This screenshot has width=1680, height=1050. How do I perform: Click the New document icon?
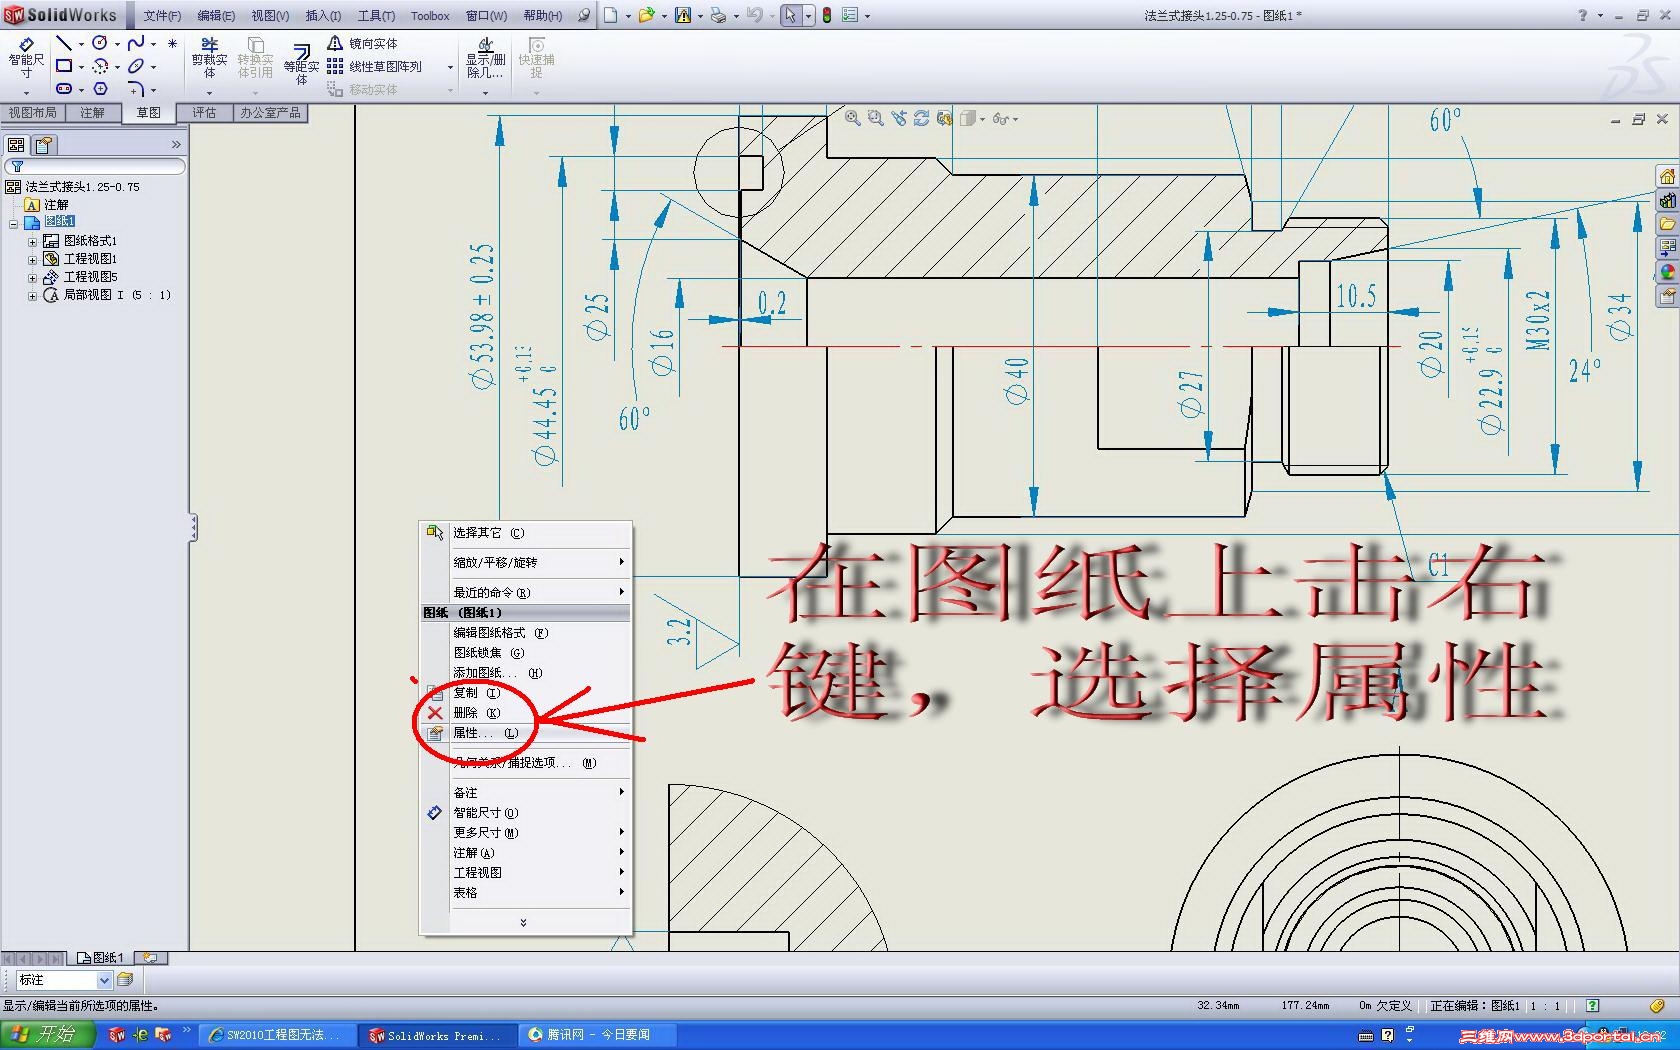pos(610,15)
